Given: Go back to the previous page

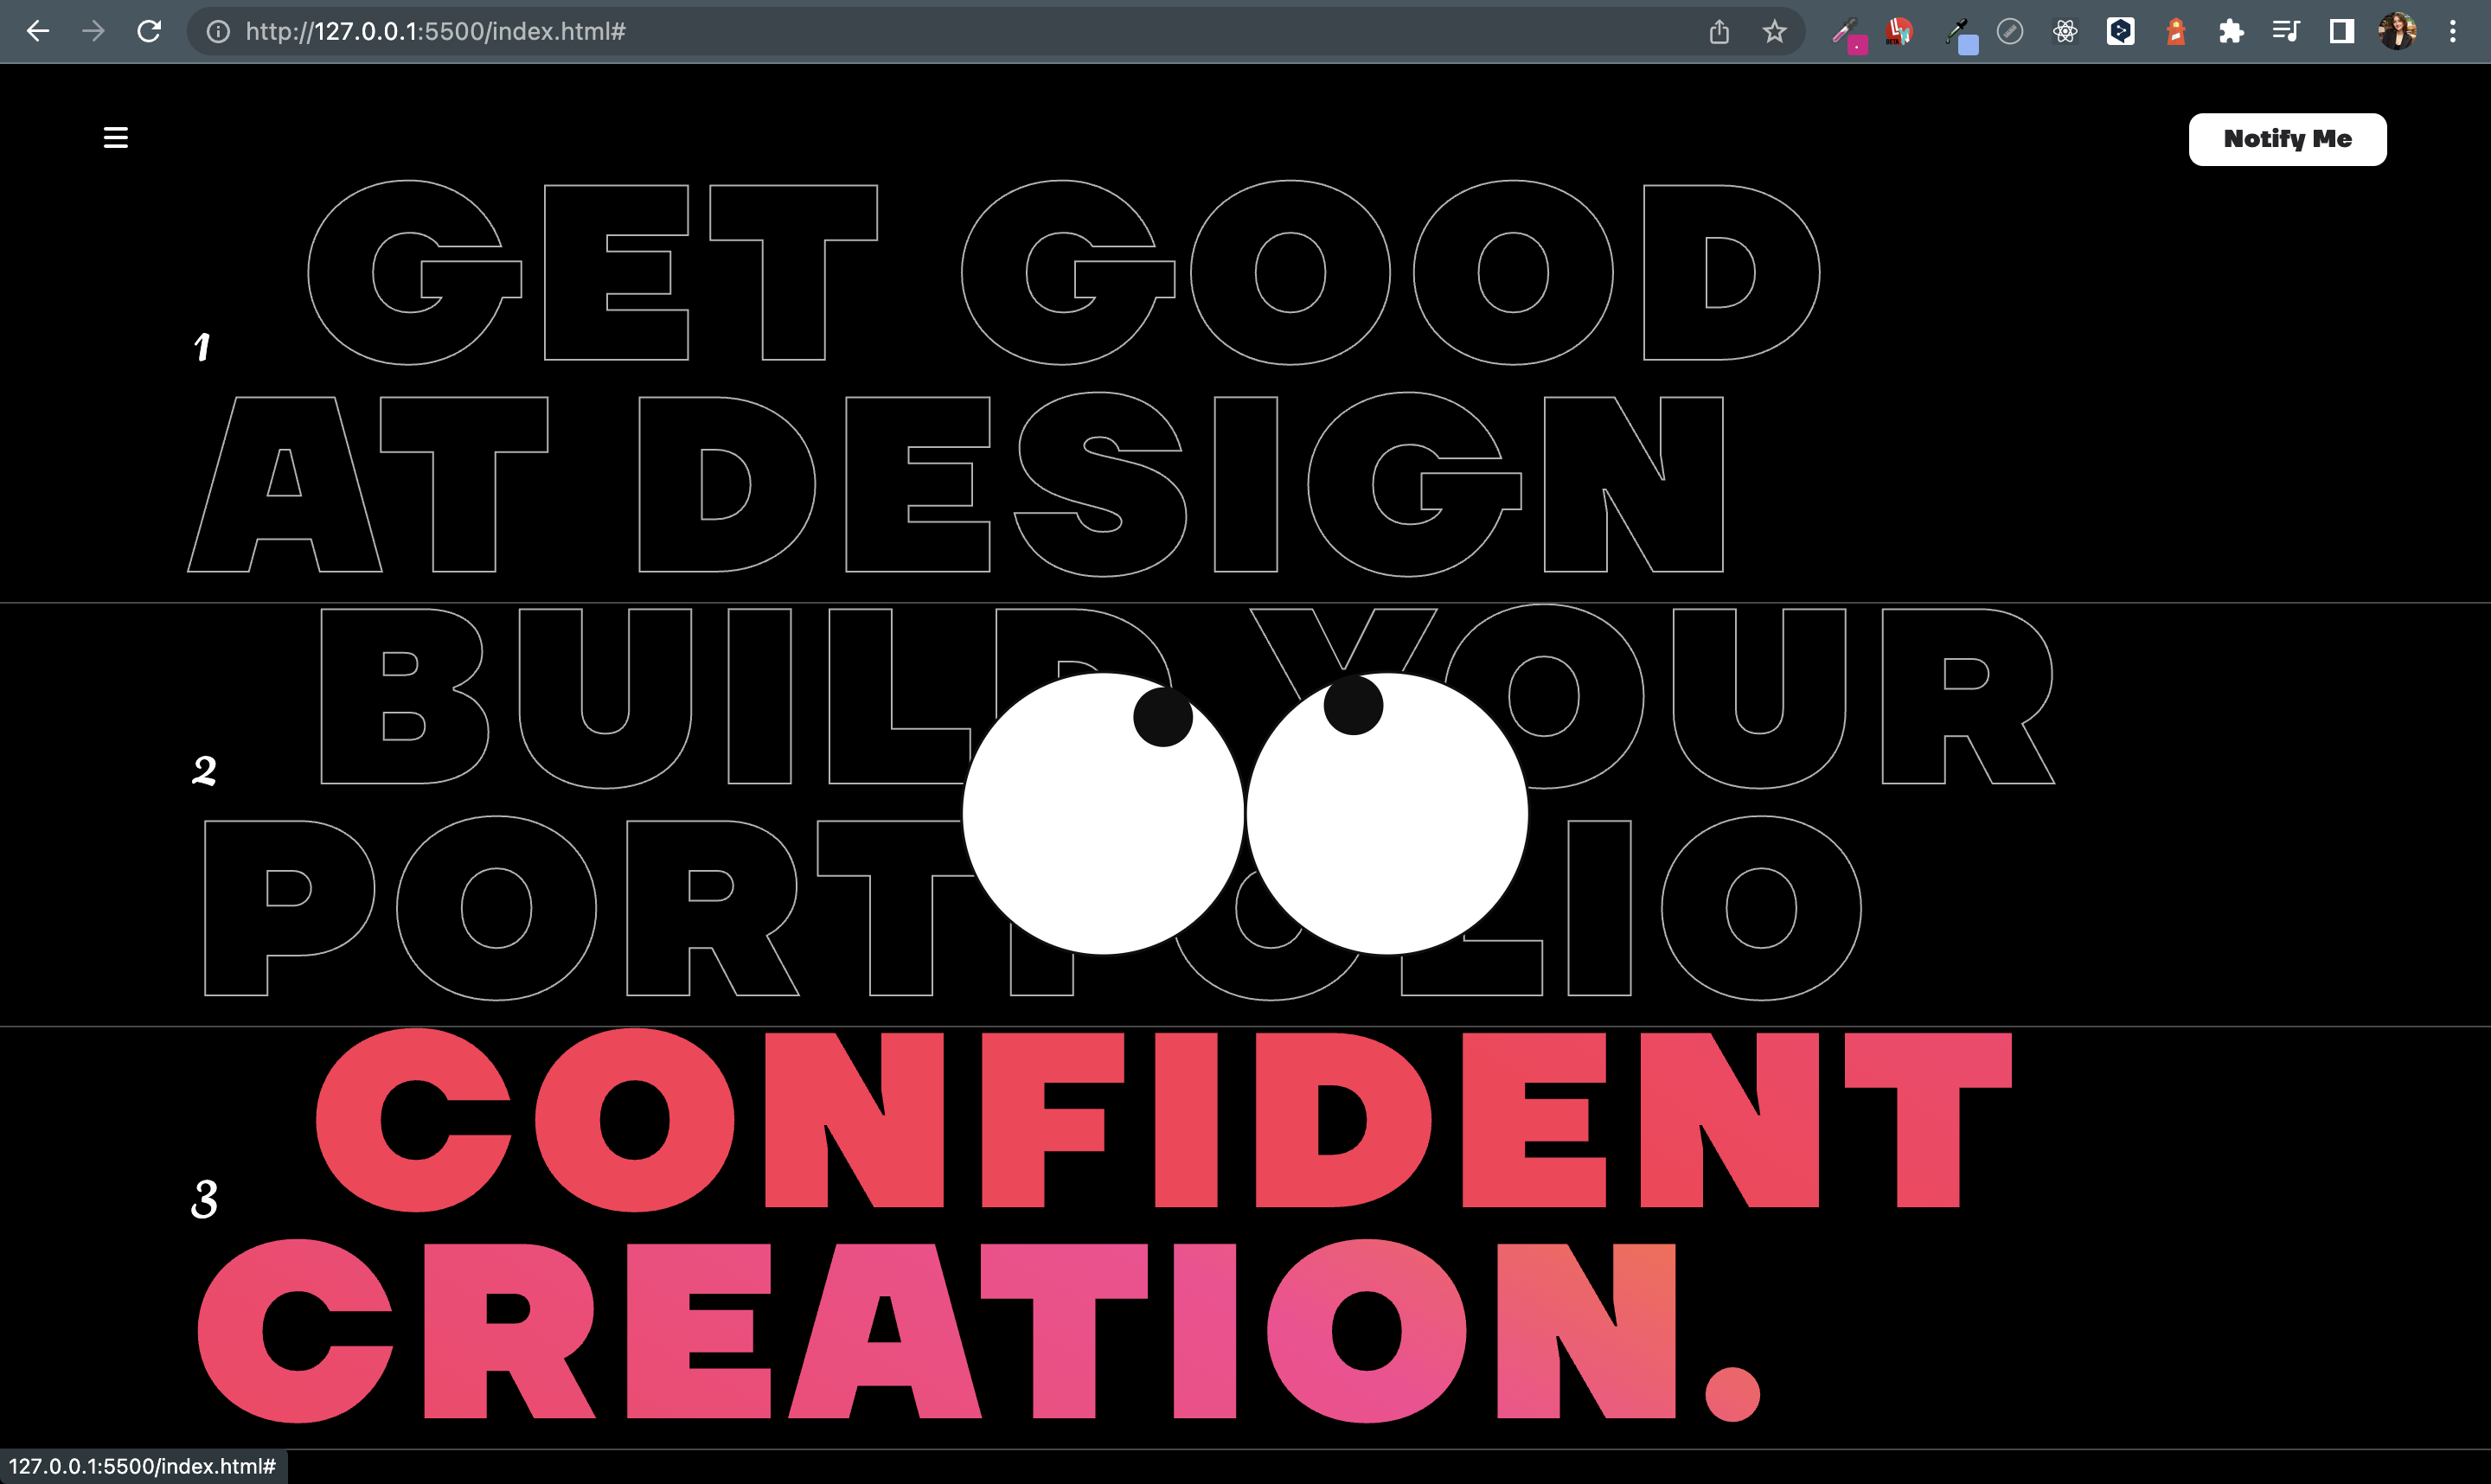Looking at the screenshot, I should point(38,31).
